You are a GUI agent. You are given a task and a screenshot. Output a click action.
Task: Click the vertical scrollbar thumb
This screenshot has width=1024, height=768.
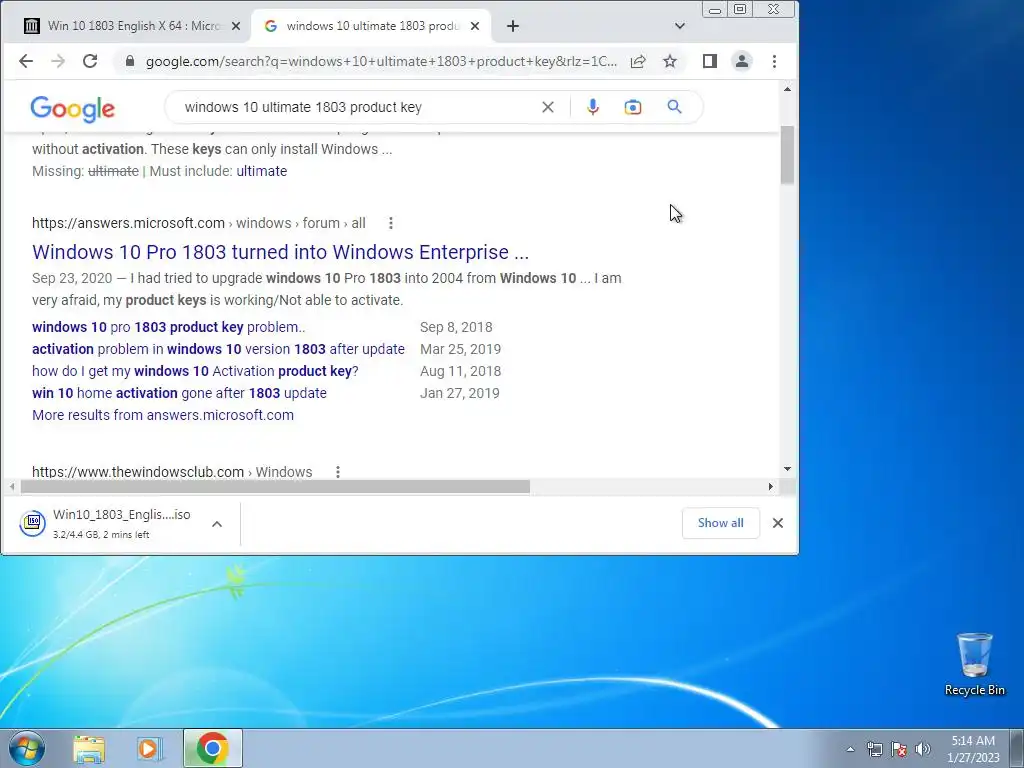tap(787, 154)
